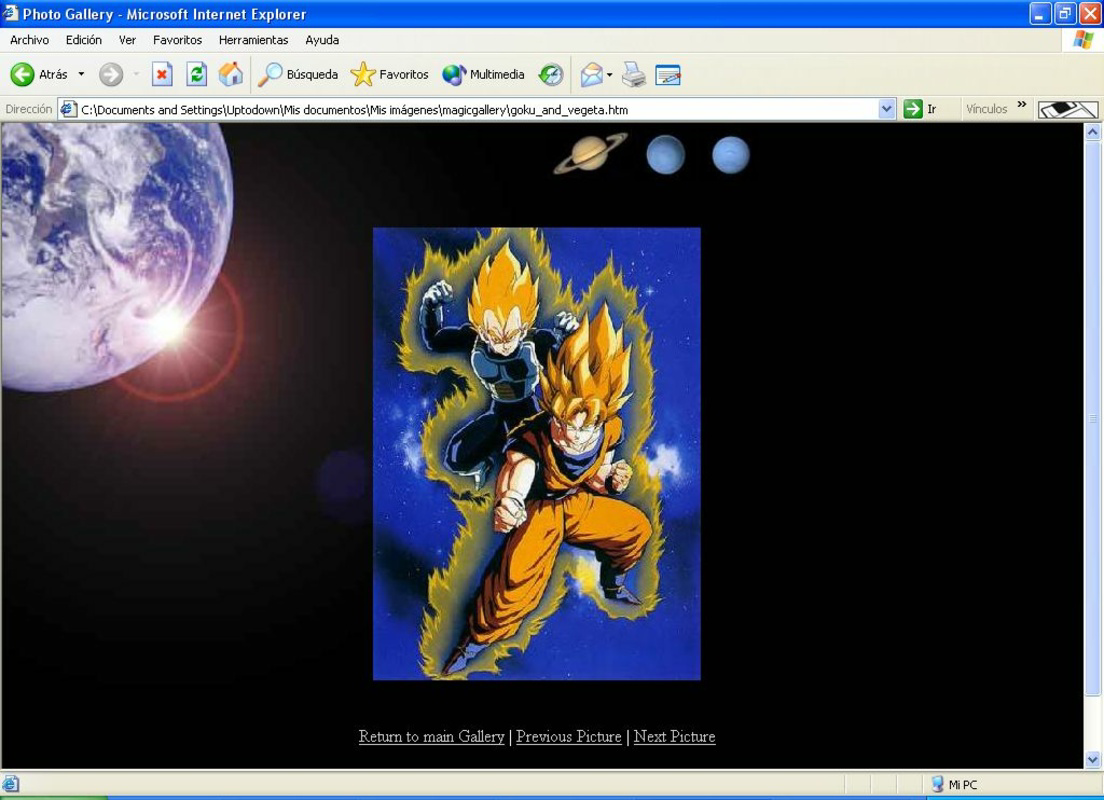The image size is (1104, 800).
Task: Follow the Return to main Gallery link
Action: [x=432, y=737]
